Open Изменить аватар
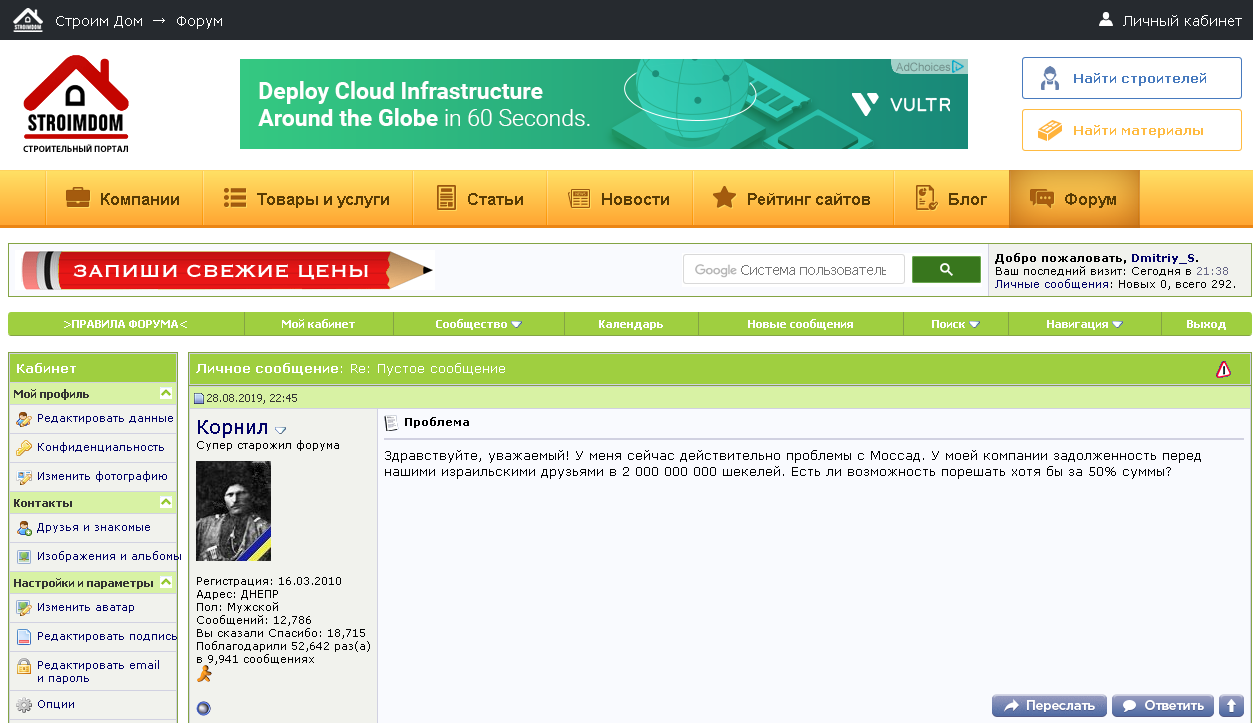This screenshot has width=1253, height=723. point(85,607)
